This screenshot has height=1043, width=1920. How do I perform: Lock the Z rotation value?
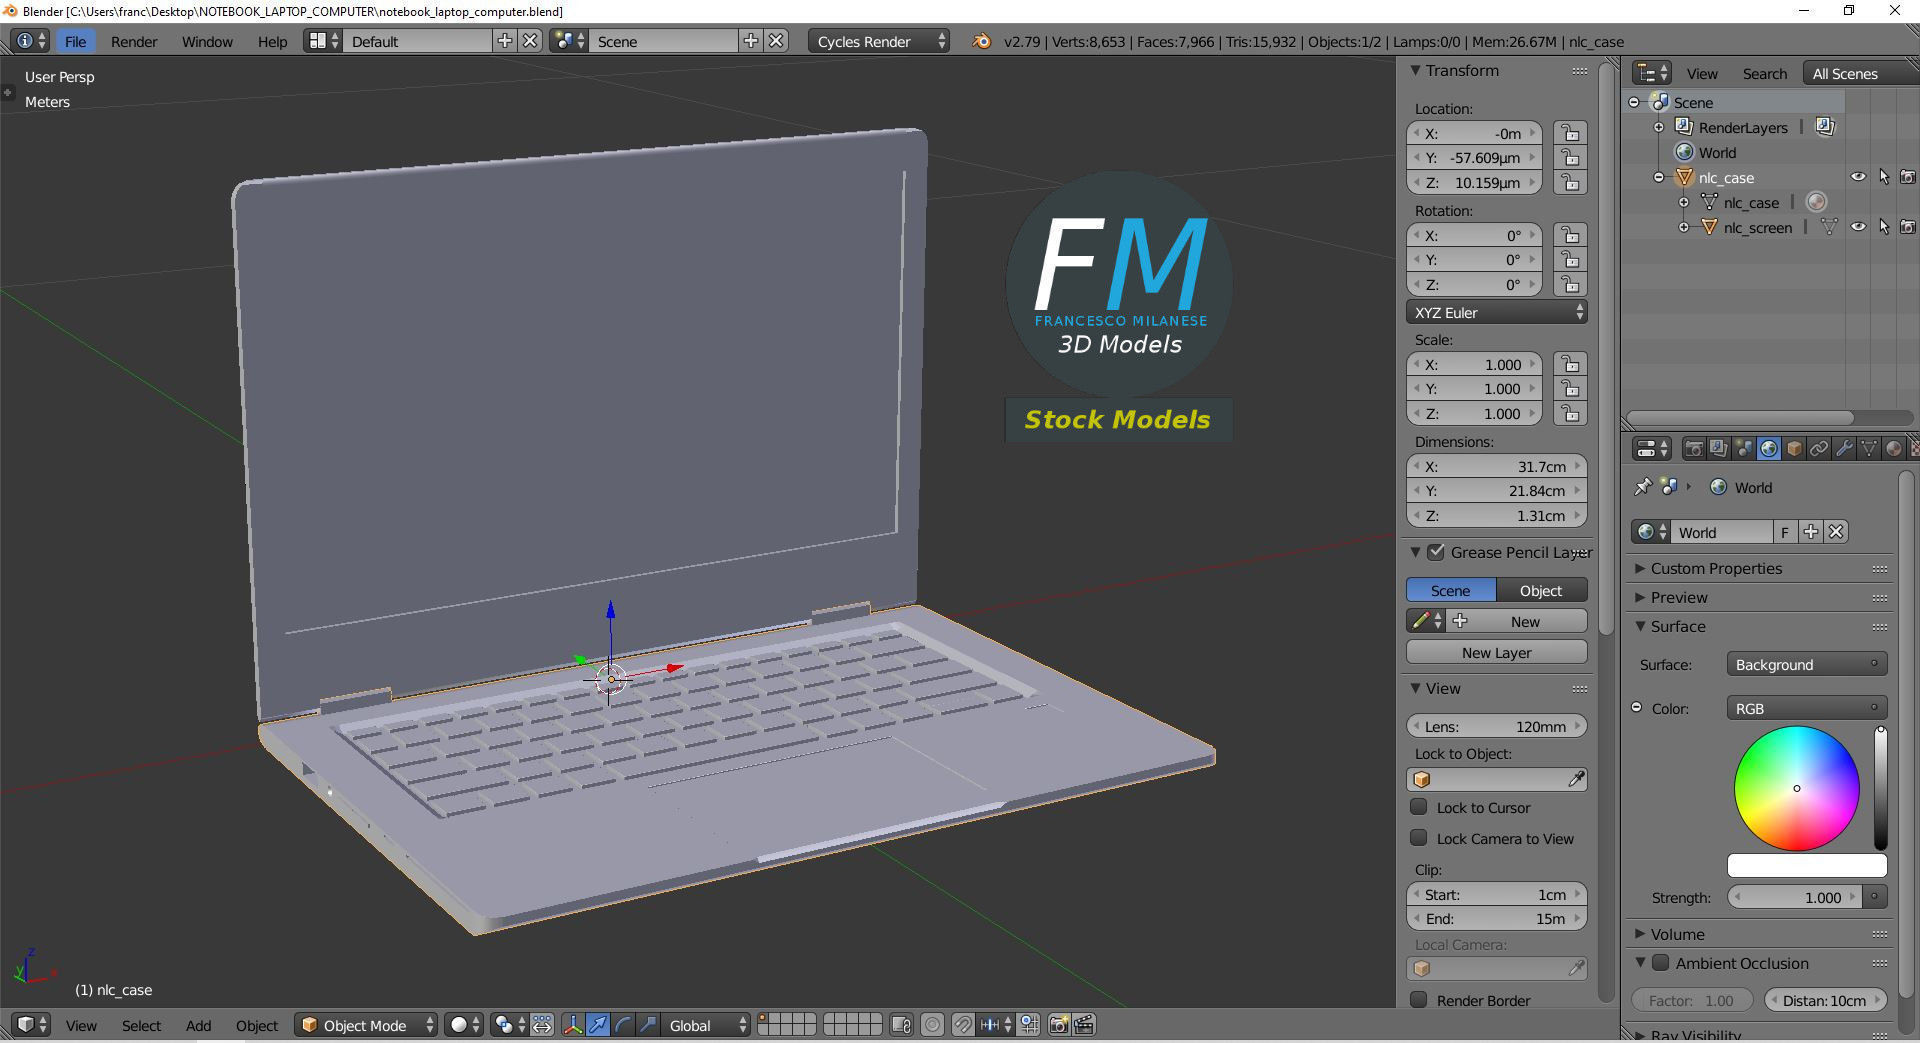tap(1571, 285)
